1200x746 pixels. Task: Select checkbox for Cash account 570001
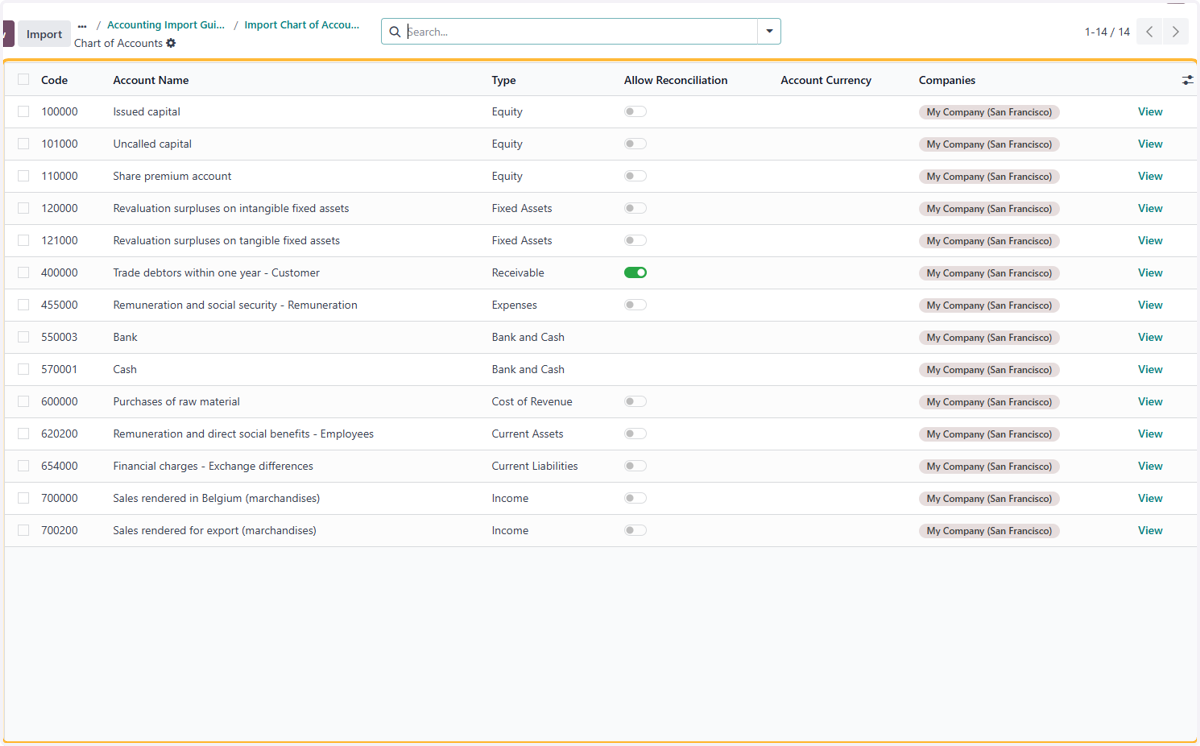click(x=23, y=369)
